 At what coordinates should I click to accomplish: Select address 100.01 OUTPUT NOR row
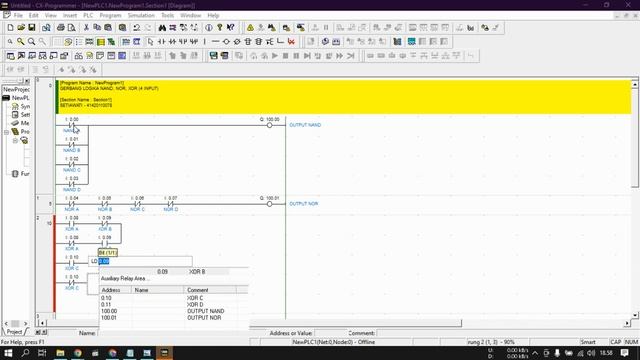174,318
